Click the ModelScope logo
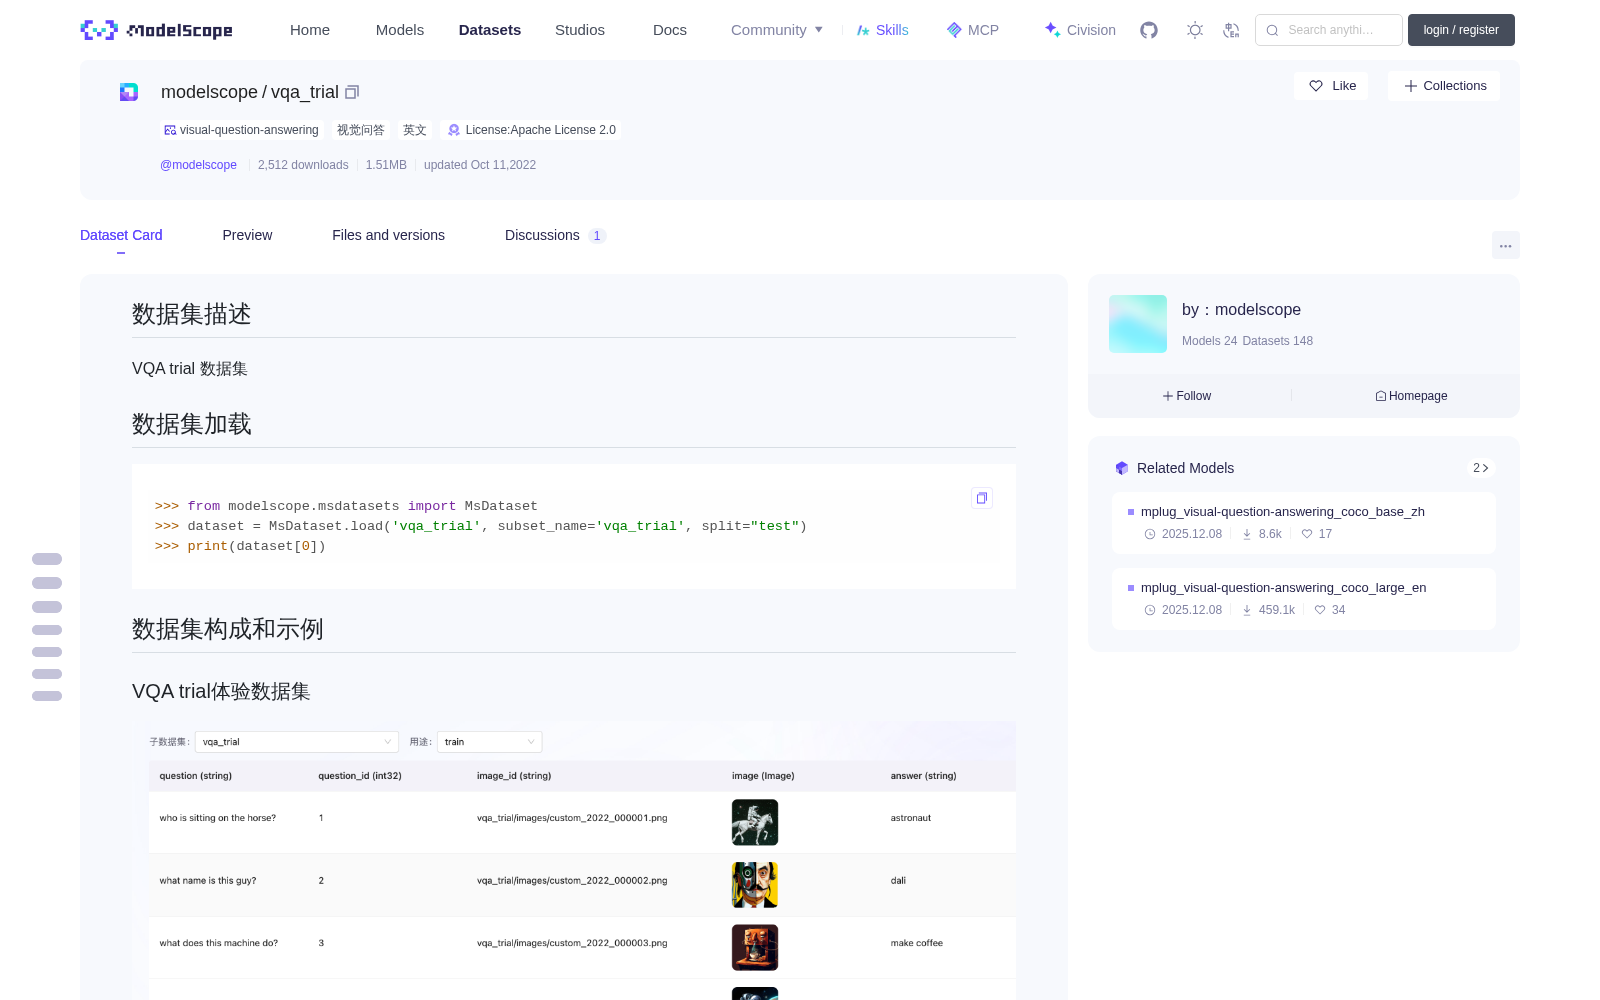Image resolution: width=1600 pixels, height=1000 pixels. tap(157, 30)
